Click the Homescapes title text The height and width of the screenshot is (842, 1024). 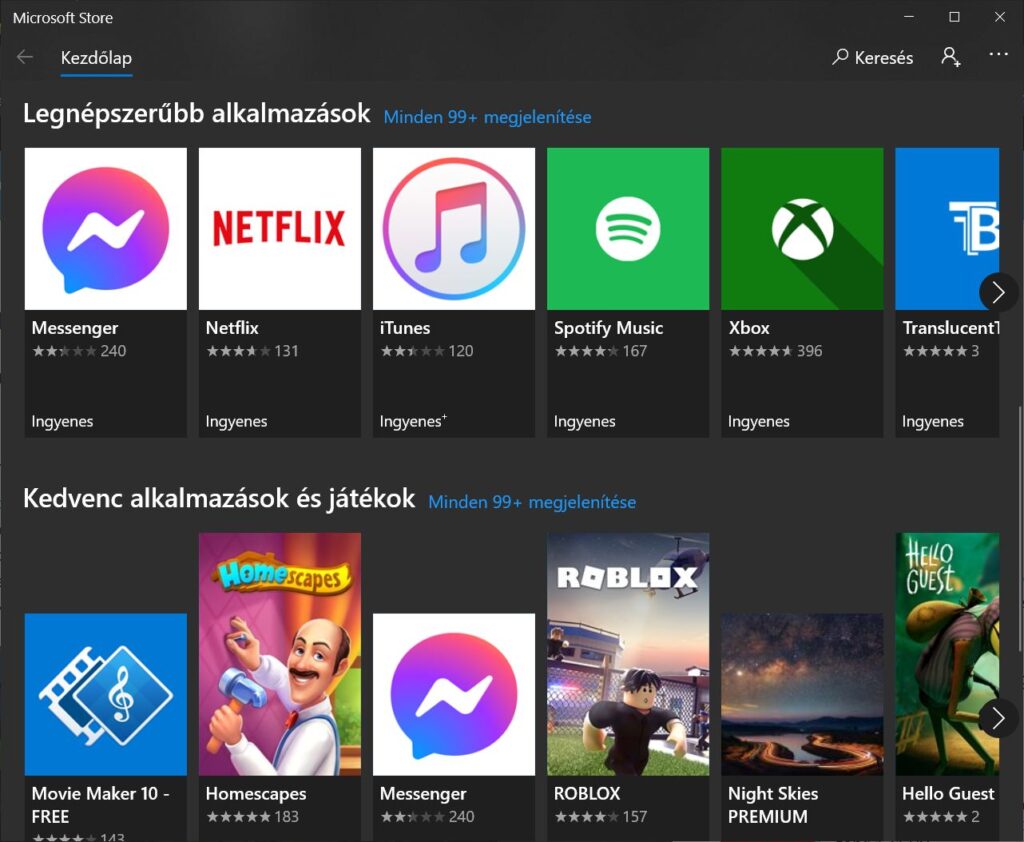click(256, 794)
